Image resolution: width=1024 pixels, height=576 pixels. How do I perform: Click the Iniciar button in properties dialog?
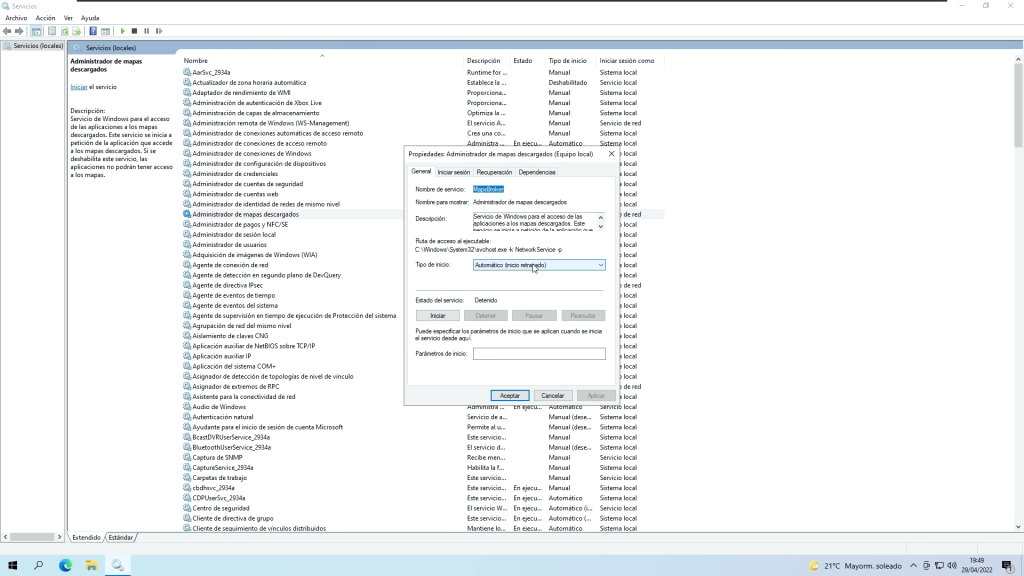coord(437,315)
